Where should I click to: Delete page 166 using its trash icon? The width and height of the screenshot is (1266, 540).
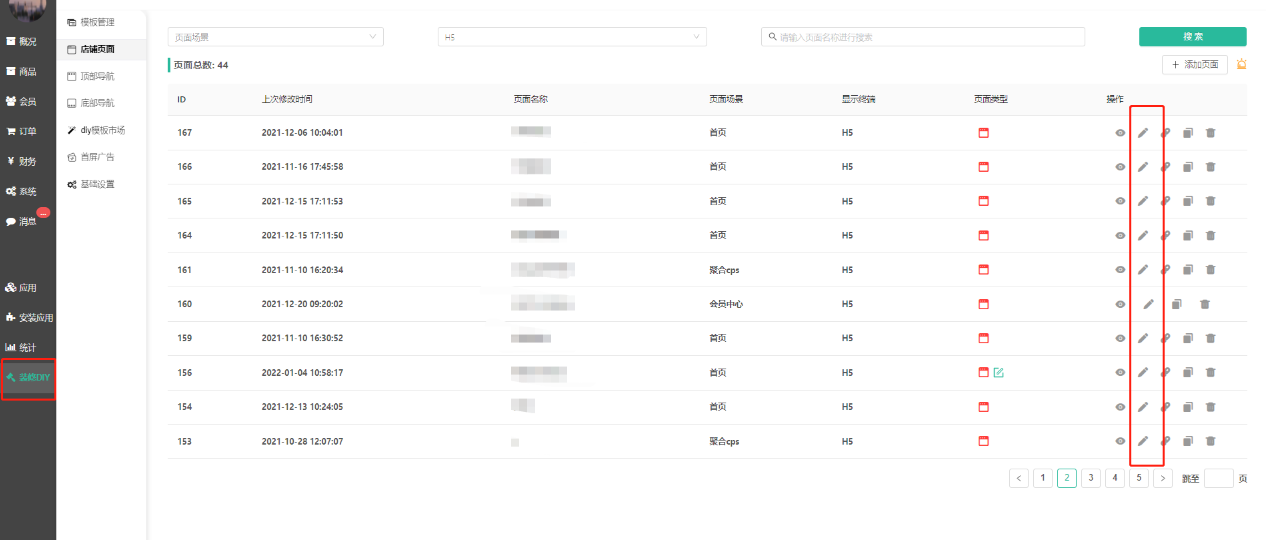click(x=1210, y=167)
